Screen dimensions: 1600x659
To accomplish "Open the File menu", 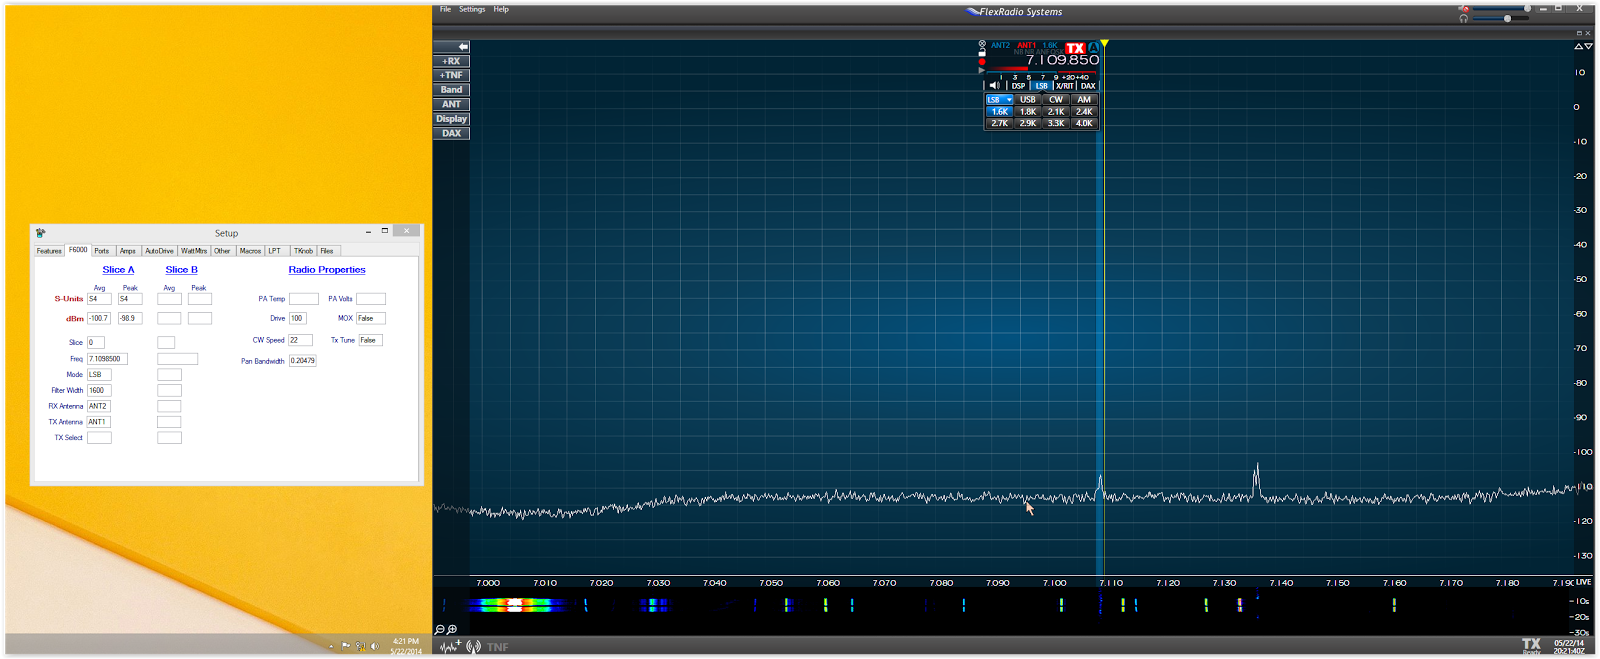I will 445,9.
